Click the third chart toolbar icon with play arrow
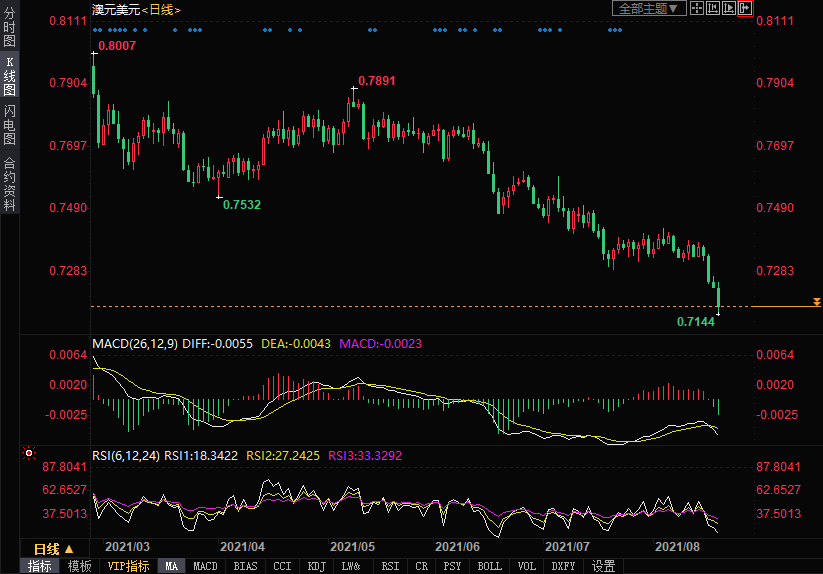 point(728,8)
